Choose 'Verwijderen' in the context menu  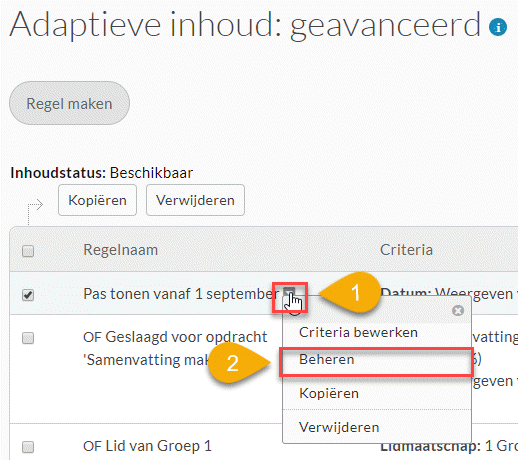pos(339,427)
